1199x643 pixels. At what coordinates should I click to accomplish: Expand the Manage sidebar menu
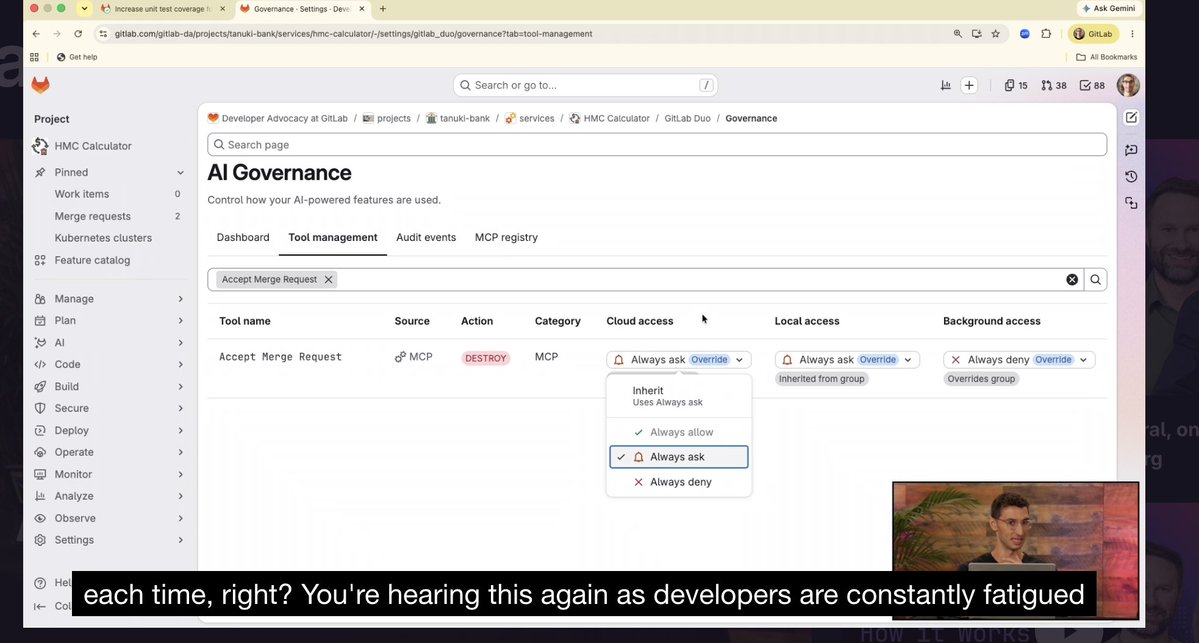coord(109,299)
